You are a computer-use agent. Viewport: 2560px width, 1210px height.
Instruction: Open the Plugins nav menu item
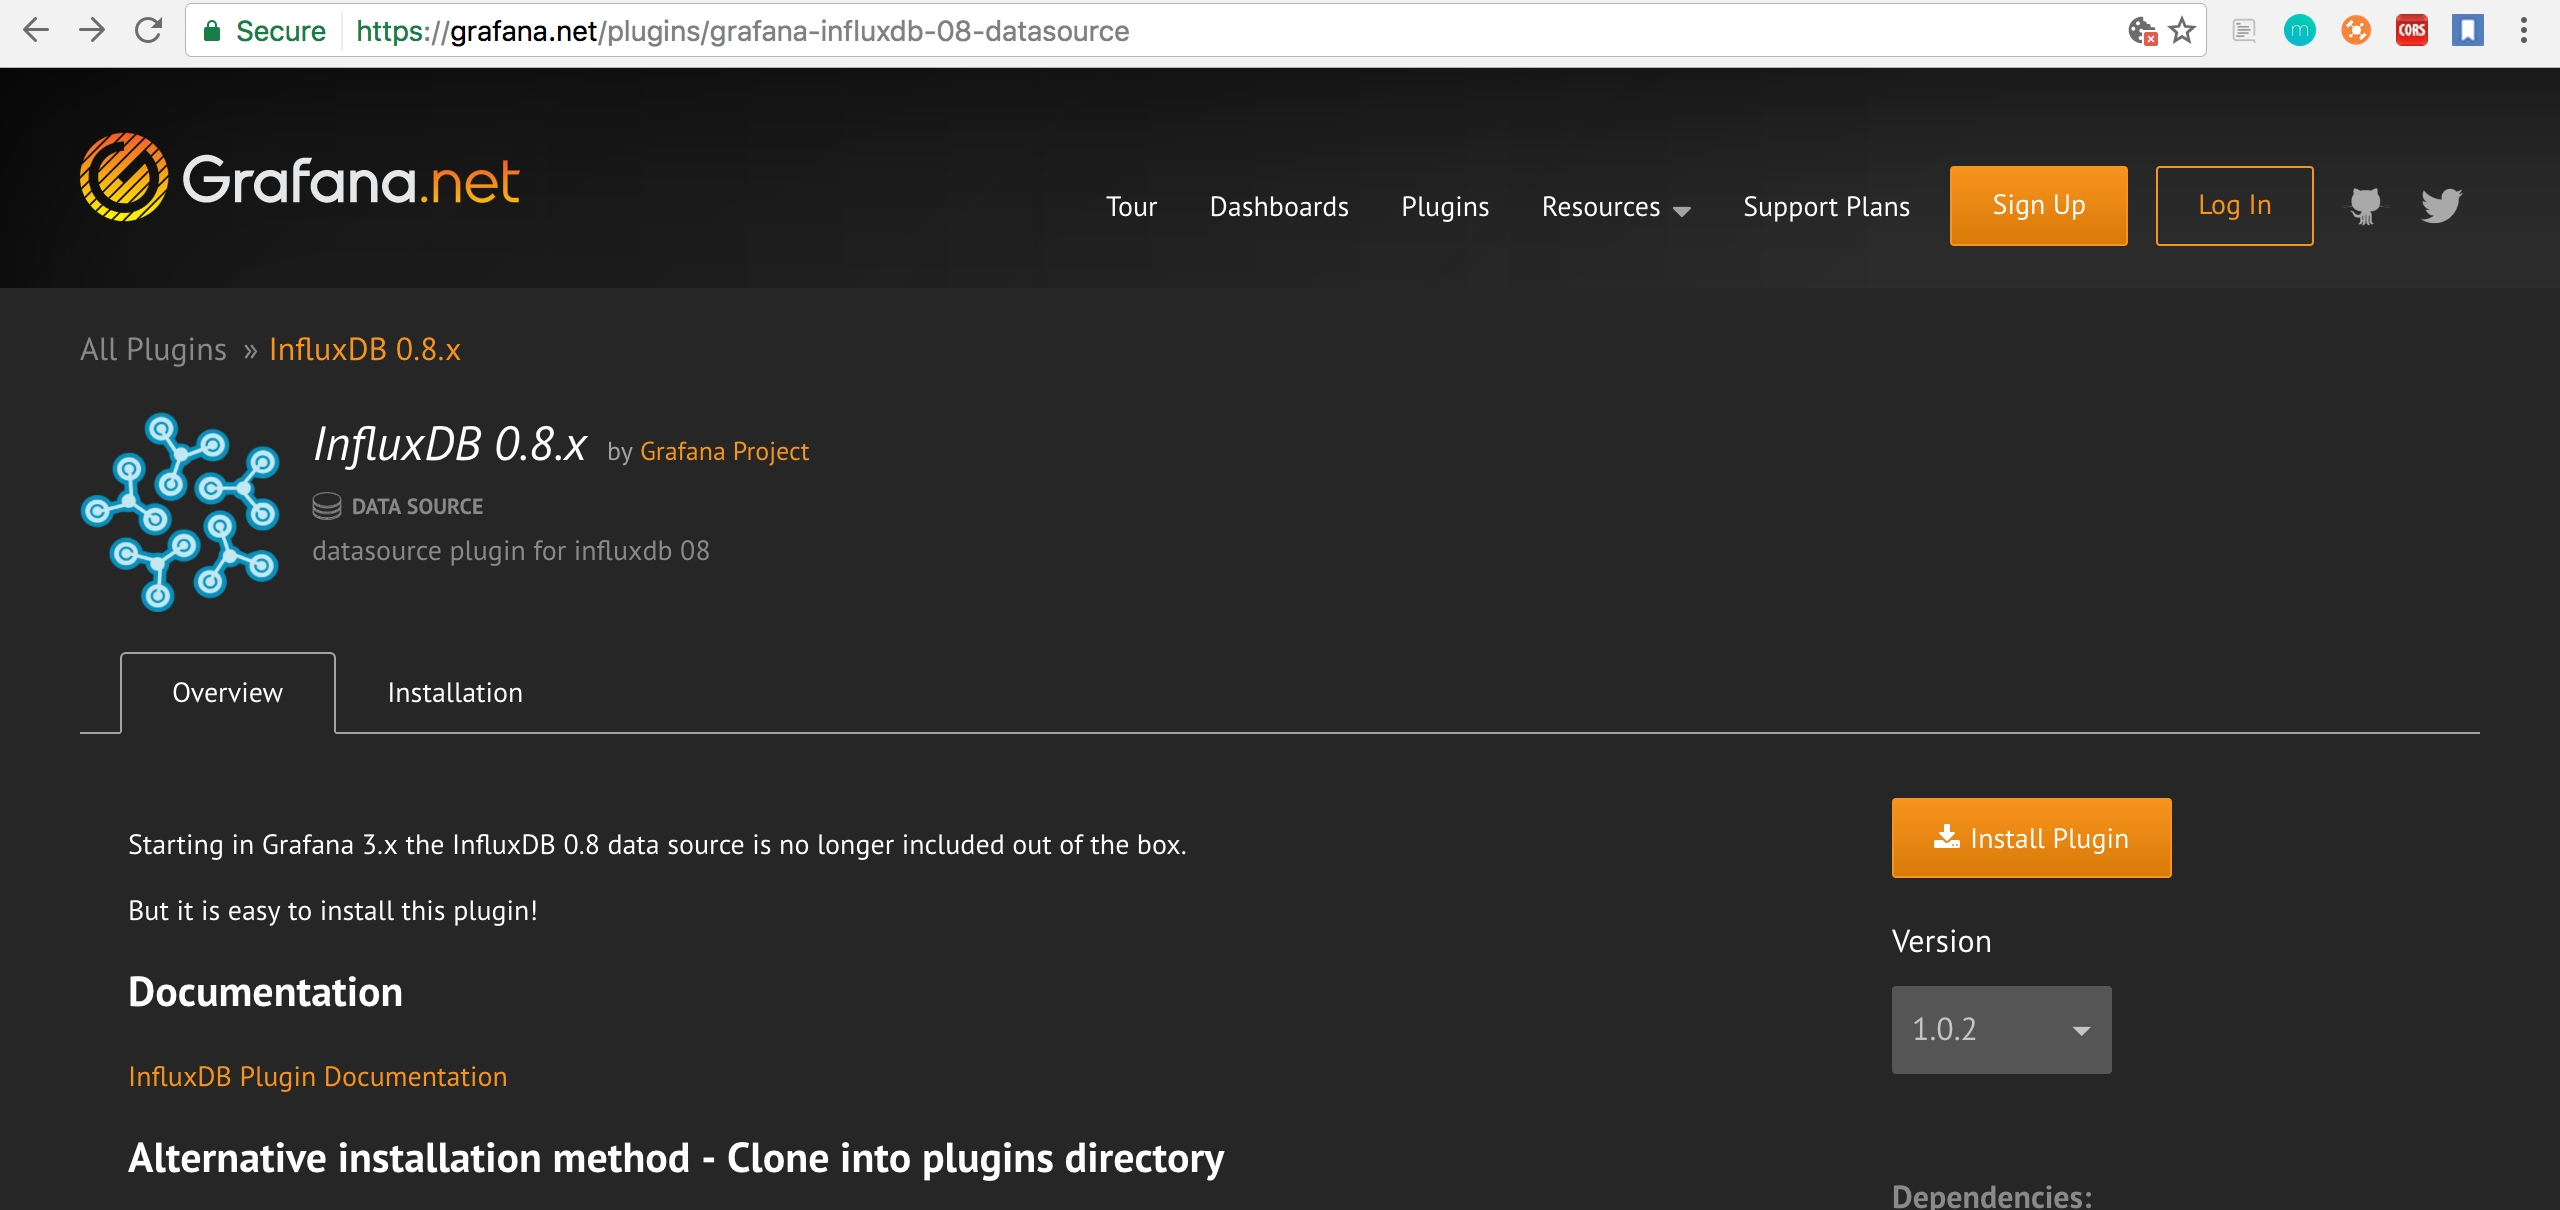(1445, 207)
